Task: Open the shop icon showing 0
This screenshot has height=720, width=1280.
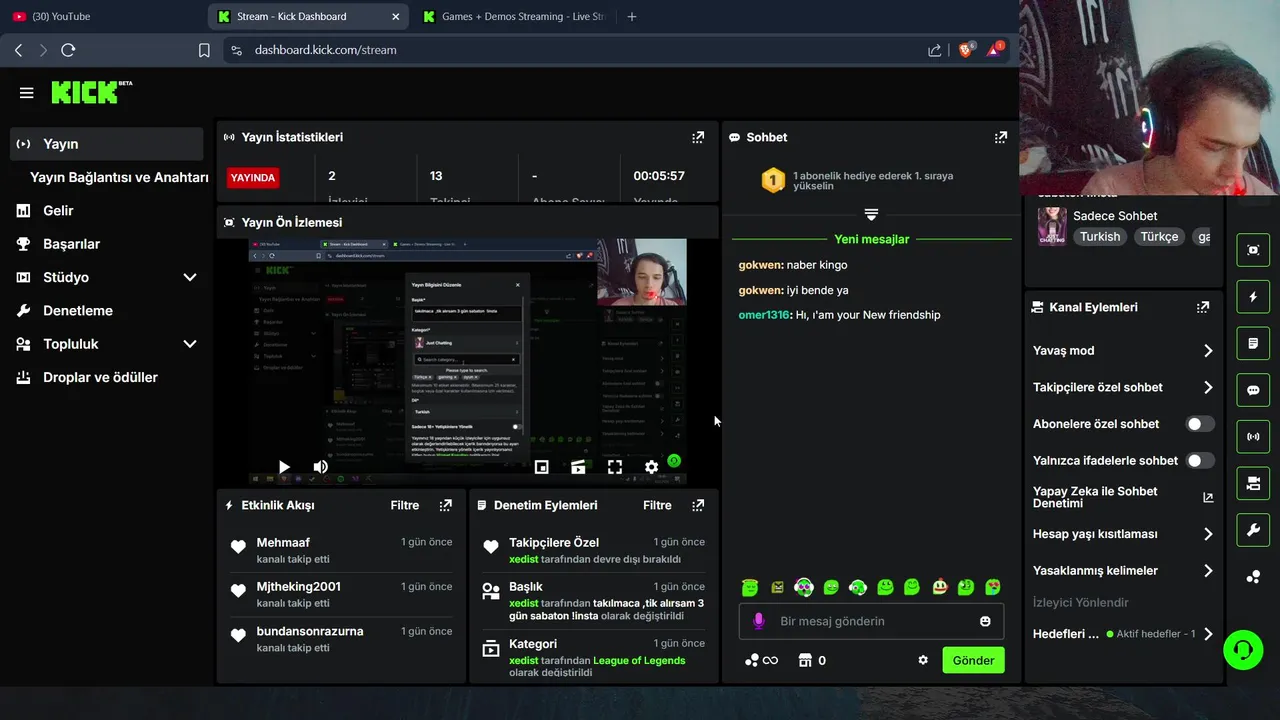Action: pyautogui.click(x=812, y=660)
